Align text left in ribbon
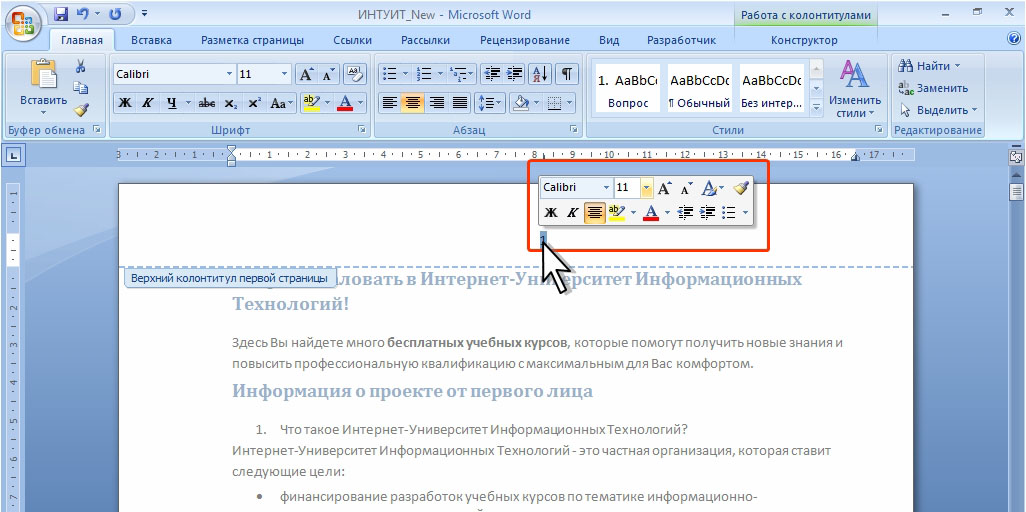 390,103
